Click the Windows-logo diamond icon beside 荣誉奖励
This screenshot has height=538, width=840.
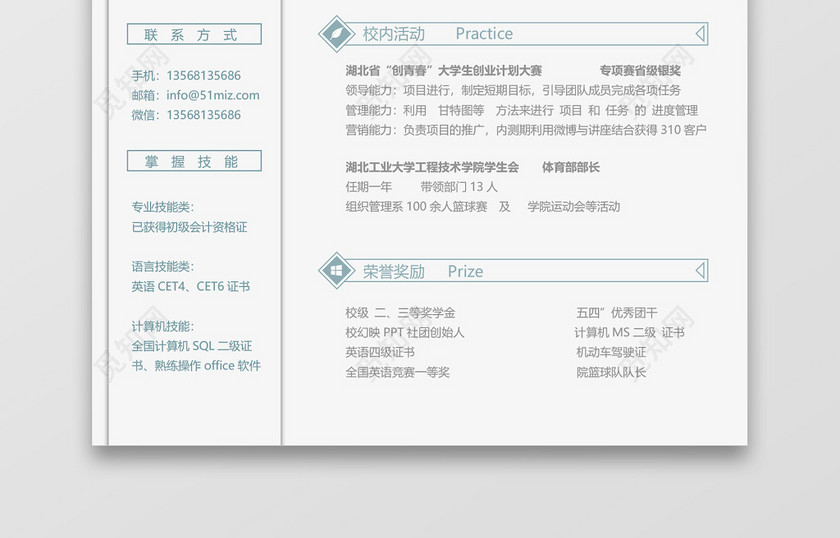tap(336, 271)
